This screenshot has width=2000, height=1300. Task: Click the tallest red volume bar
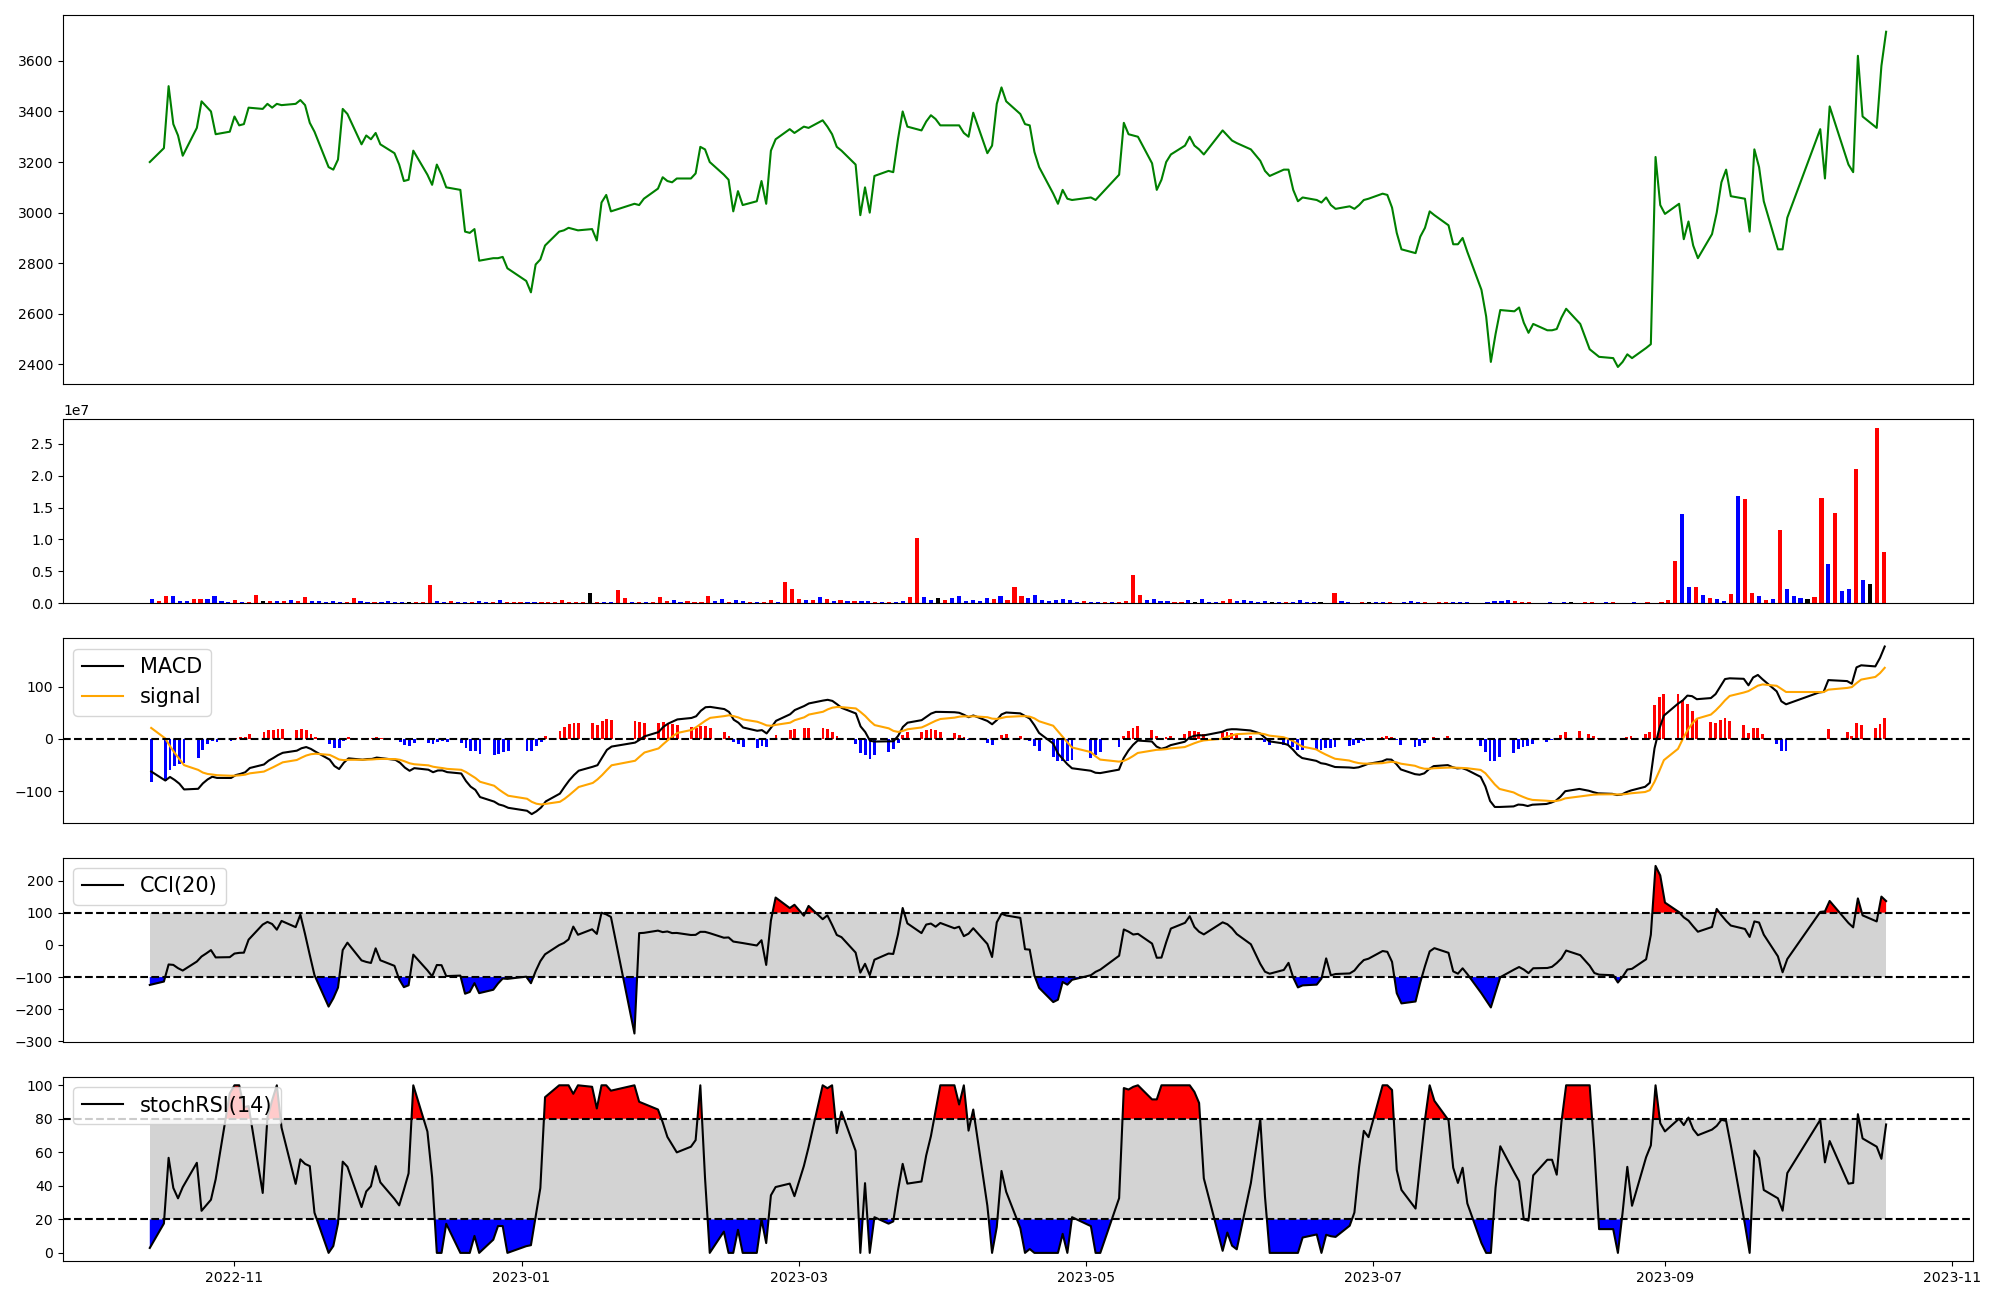(x=1877, y=515)
